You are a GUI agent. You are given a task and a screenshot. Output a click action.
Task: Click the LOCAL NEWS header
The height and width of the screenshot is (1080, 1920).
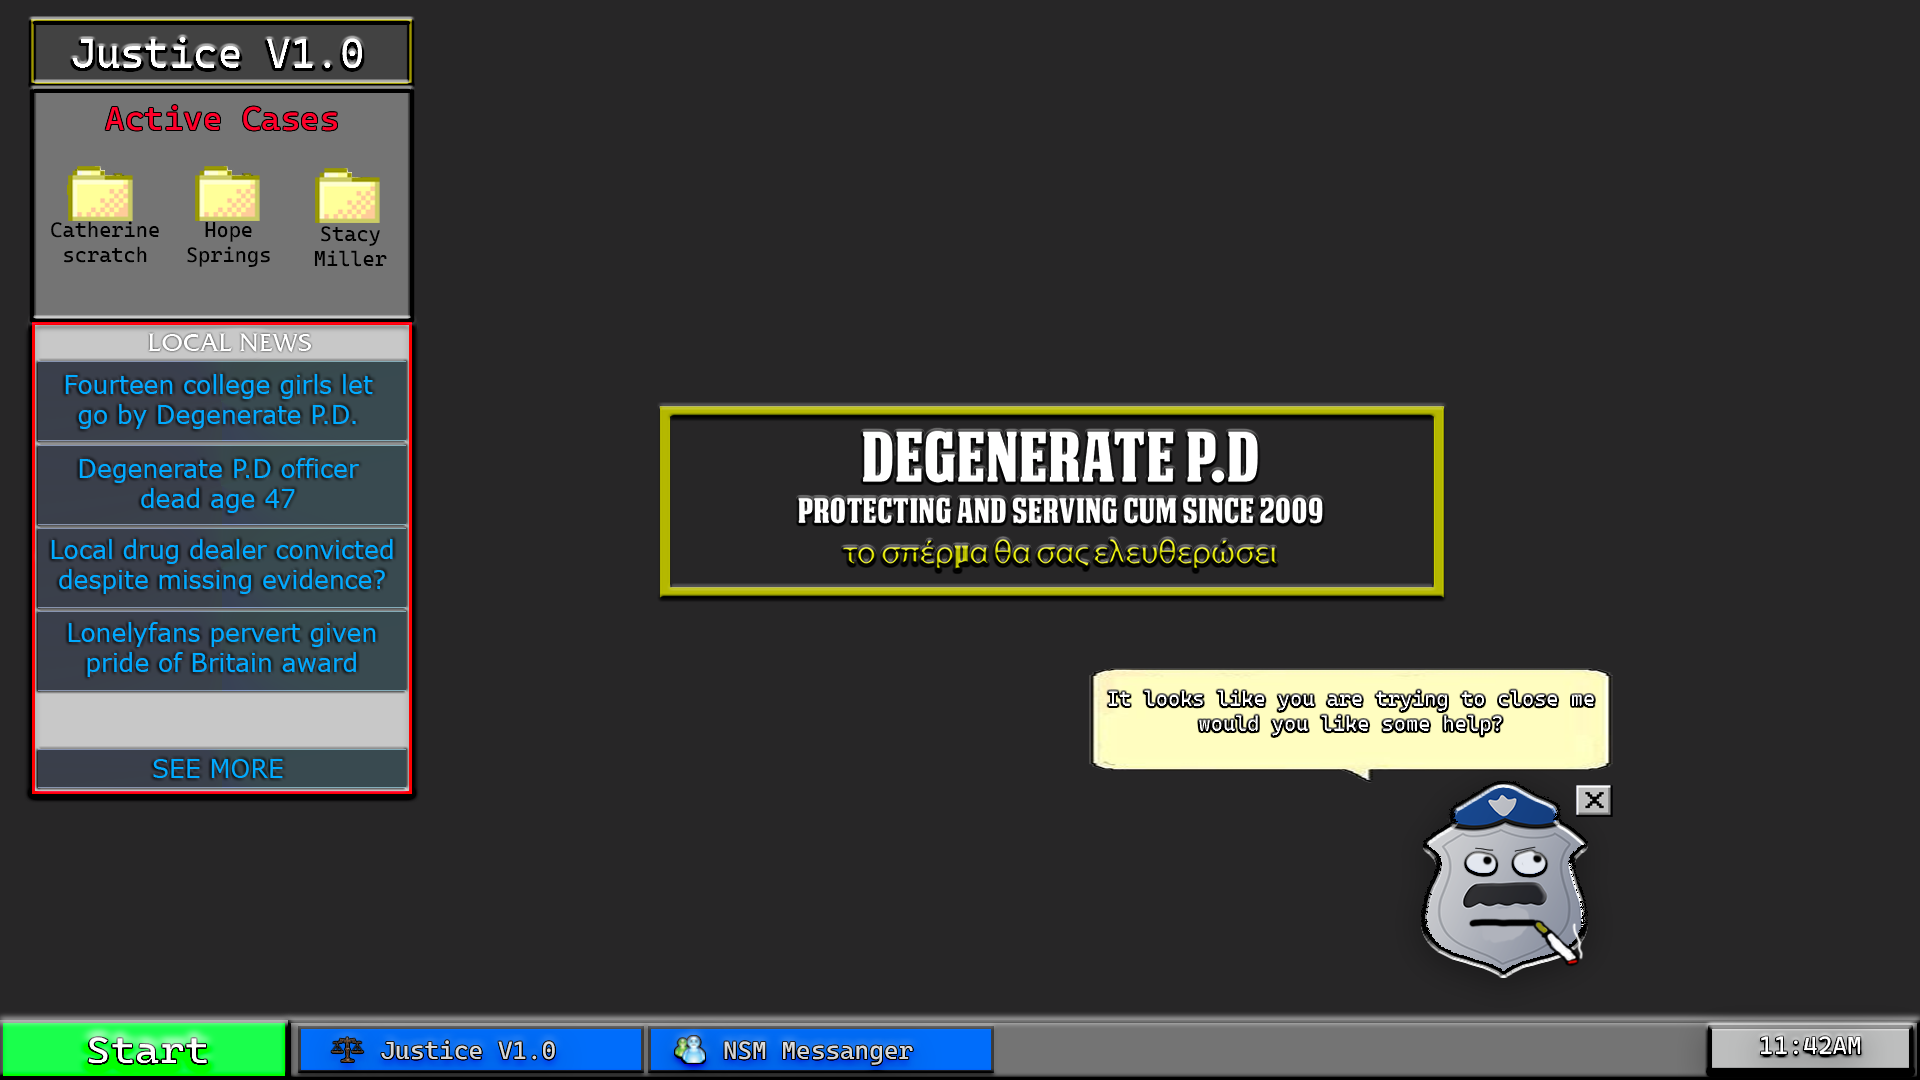[229, 343]
